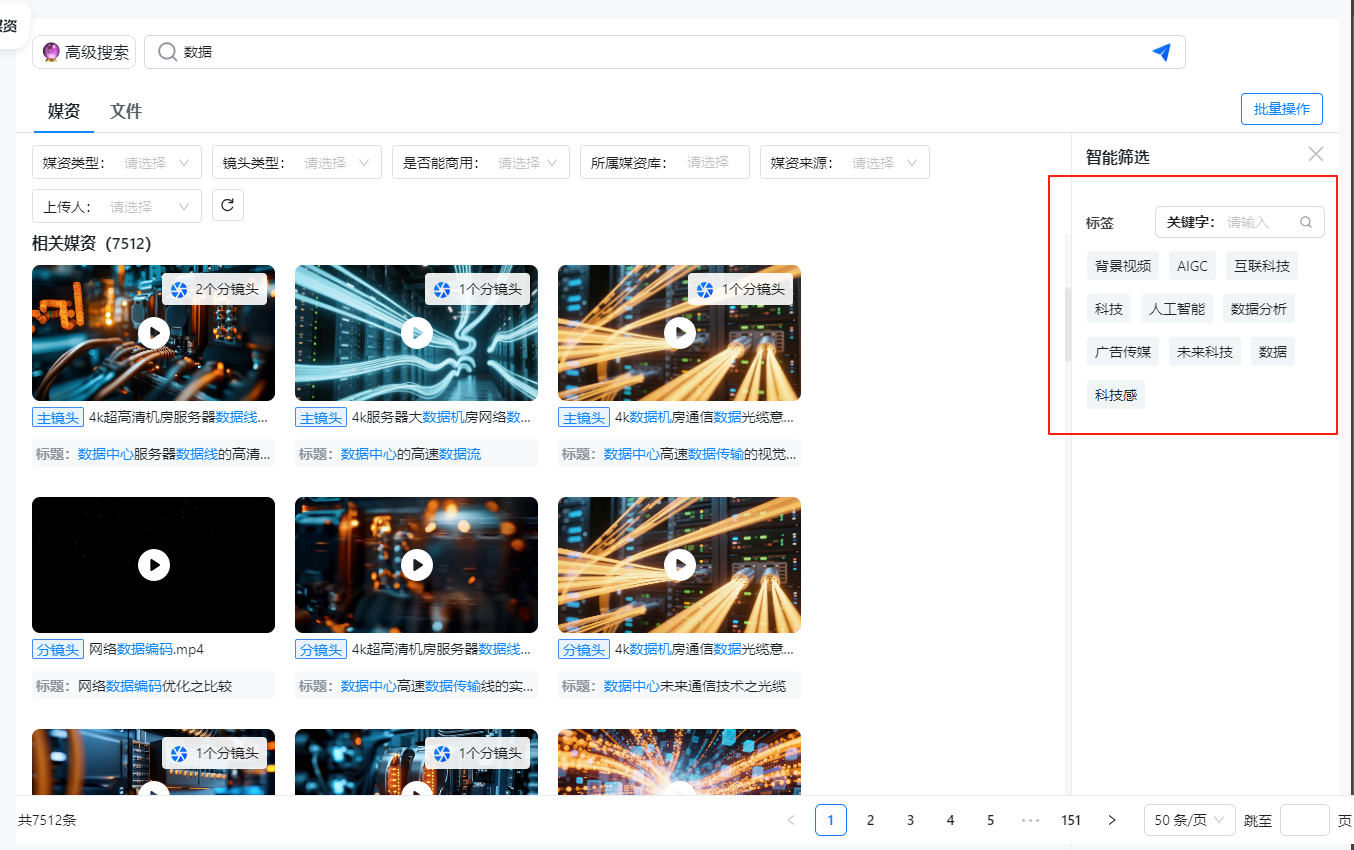Switch to the 文件 tab
Image resolution: width=1354 pixels, height=850 pixels.
click(126, 111)
